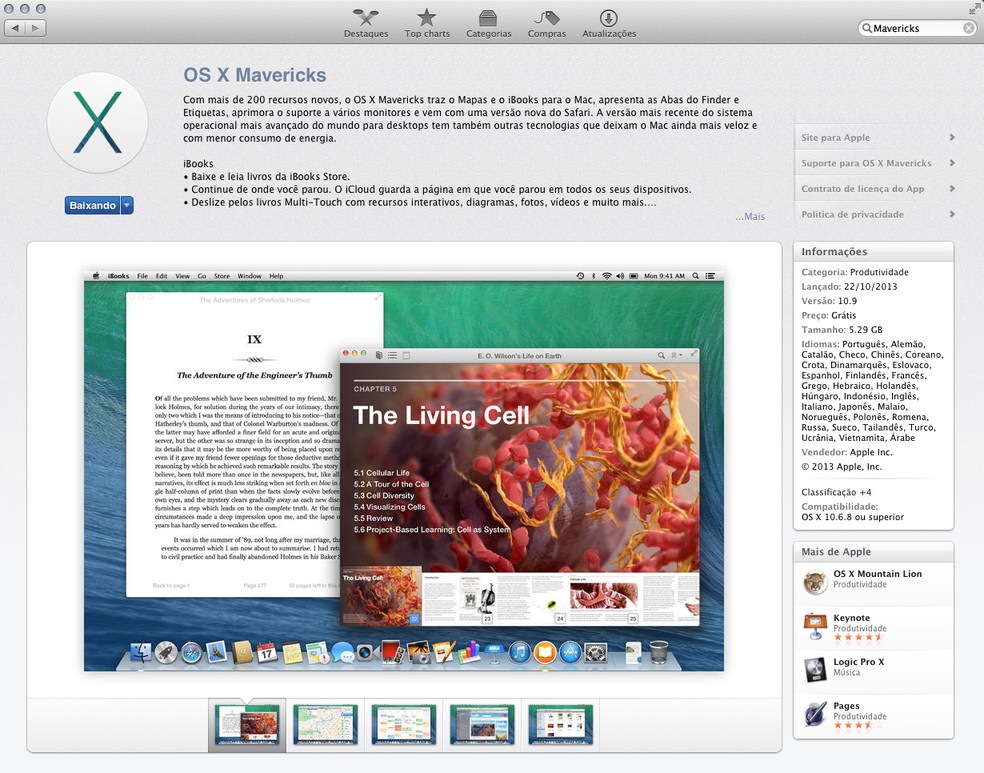Select the first iBooks screenshot thumbnail
984x773 pixels.
pos(247,725)
